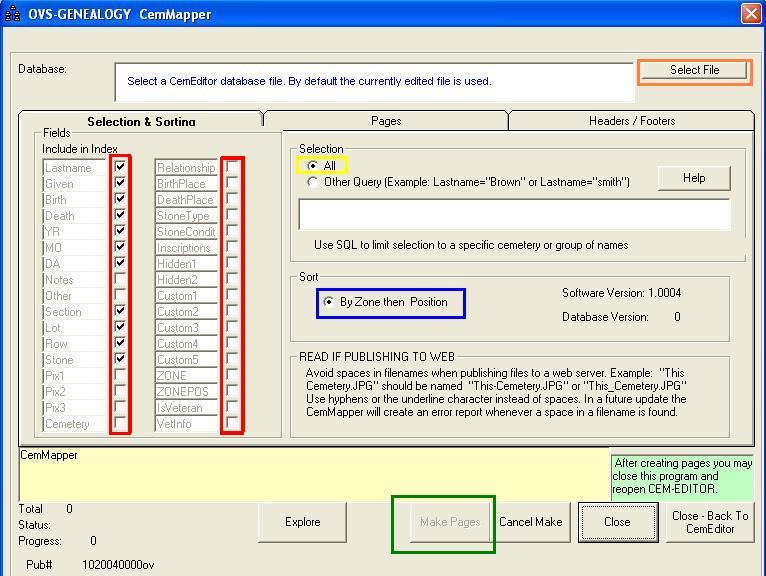Image resolution: width=766 pixels, height=576 pixels.
Task: Click the Select File button
Action: (x=694, y=70)
